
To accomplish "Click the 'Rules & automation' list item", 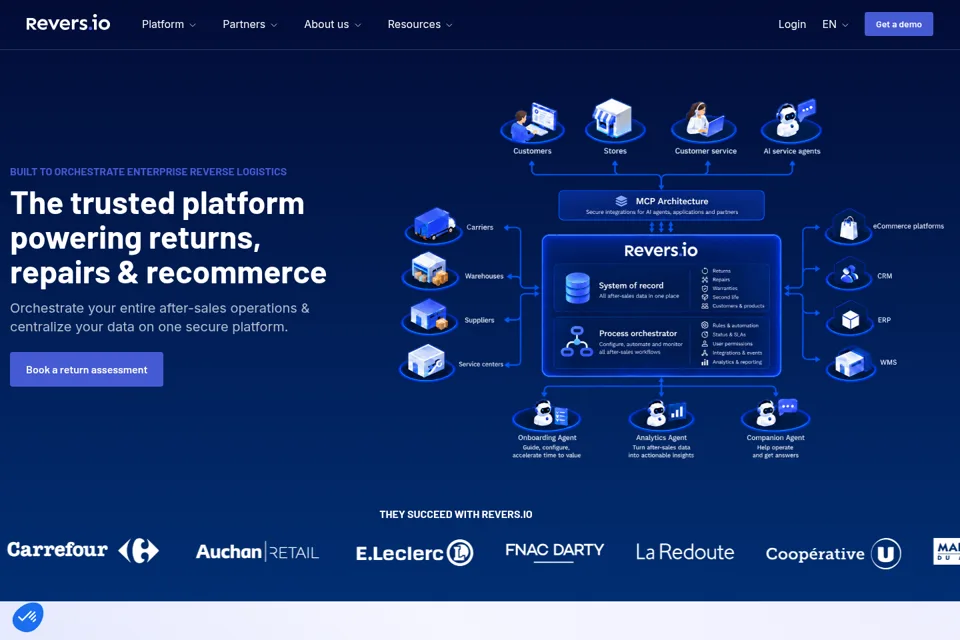I will pyautogui.click(x=730, y=325).
